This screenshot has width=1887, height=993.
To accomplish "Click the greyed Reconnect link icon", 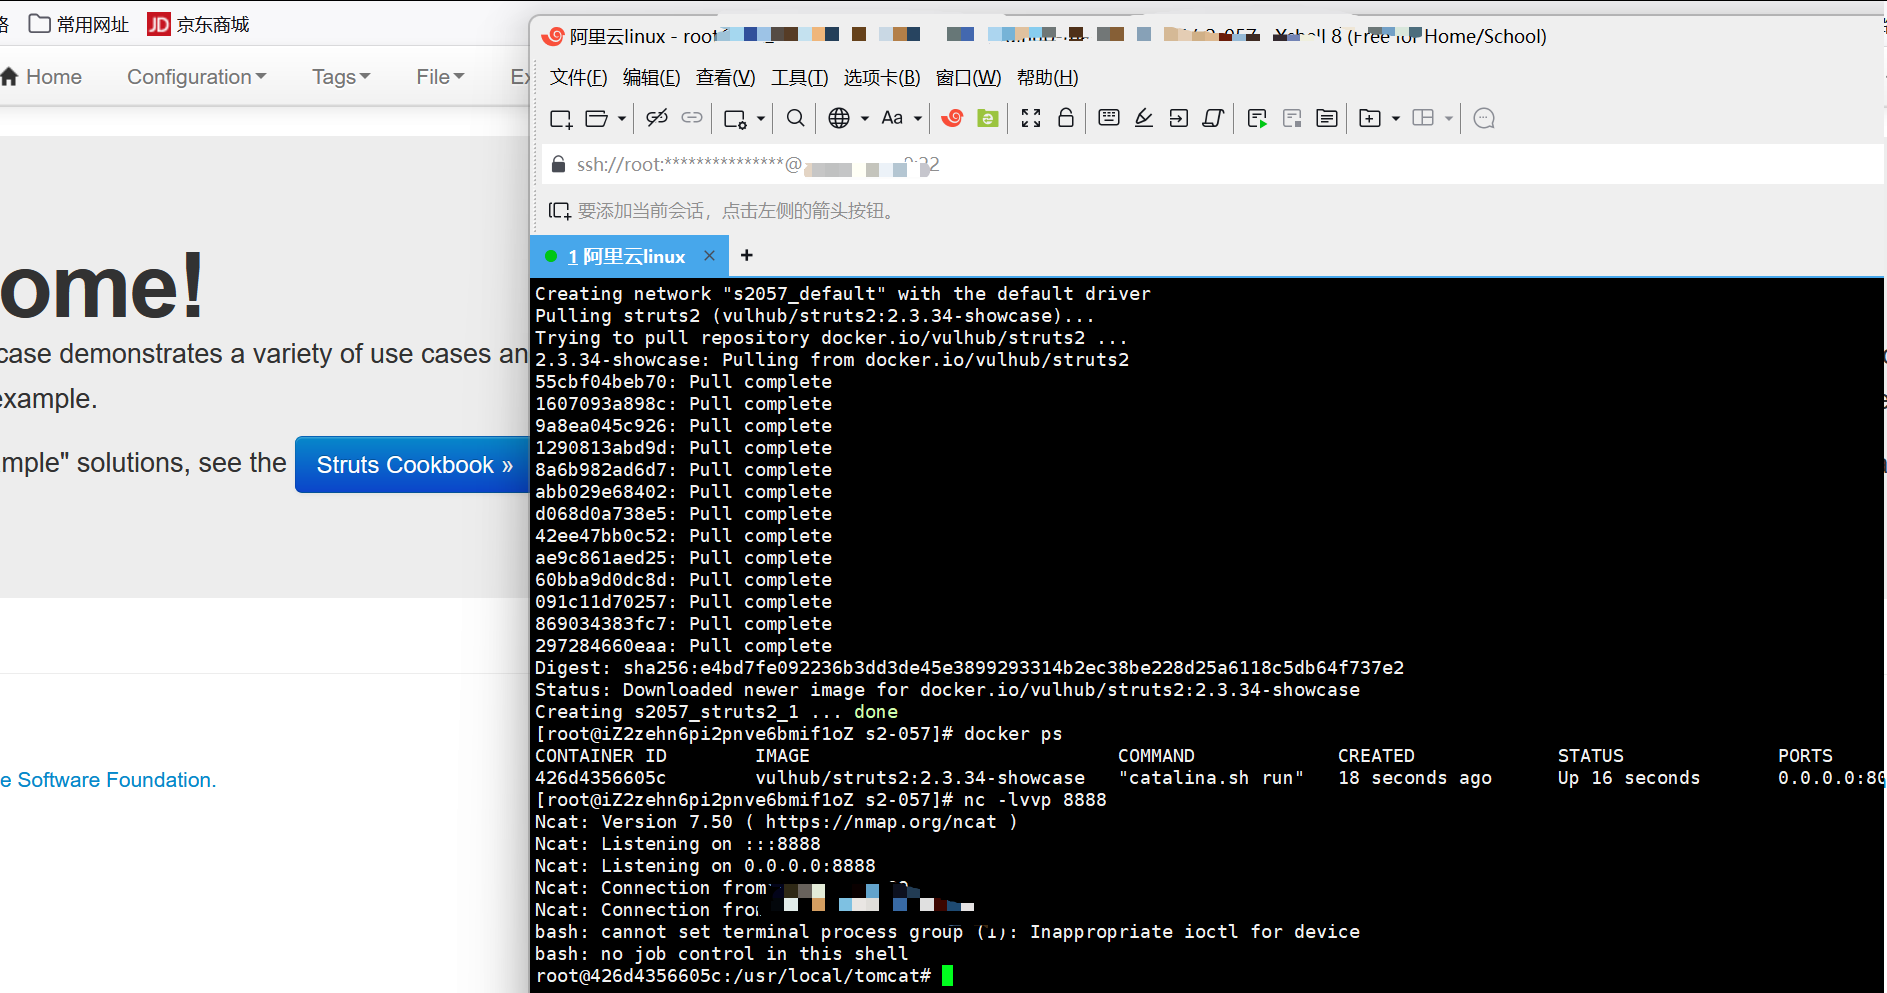I will (x=692, y=118).
